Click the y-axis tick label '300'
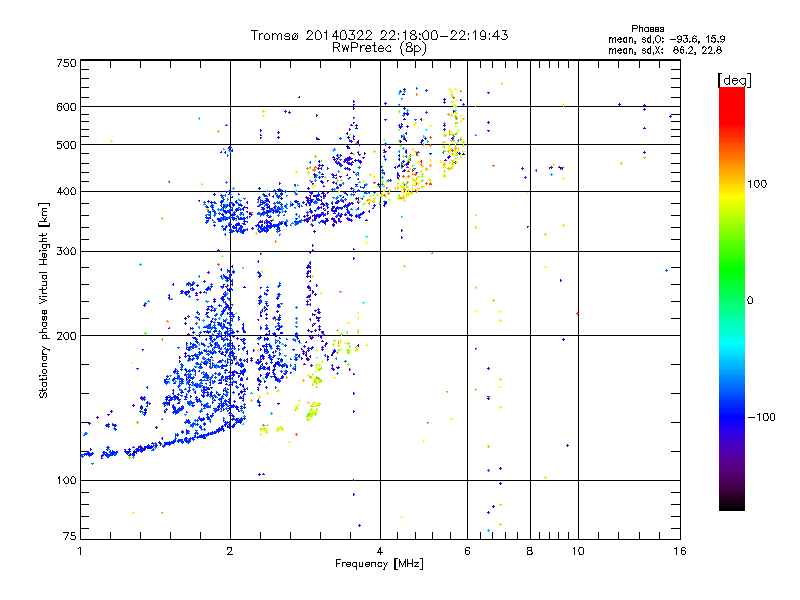The image size is (800, 600). (66, 252)
